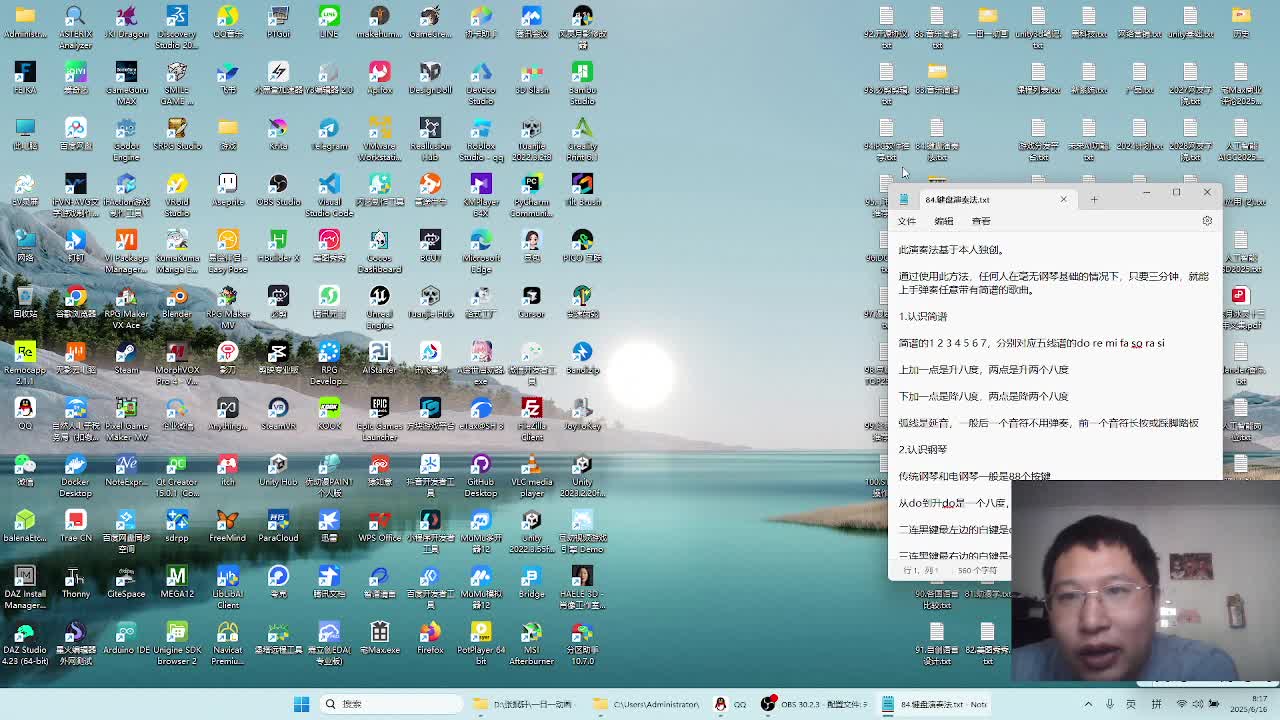Open the 文件 menu in Notepad
1280x720 pixels.
(x=906, y=221)
